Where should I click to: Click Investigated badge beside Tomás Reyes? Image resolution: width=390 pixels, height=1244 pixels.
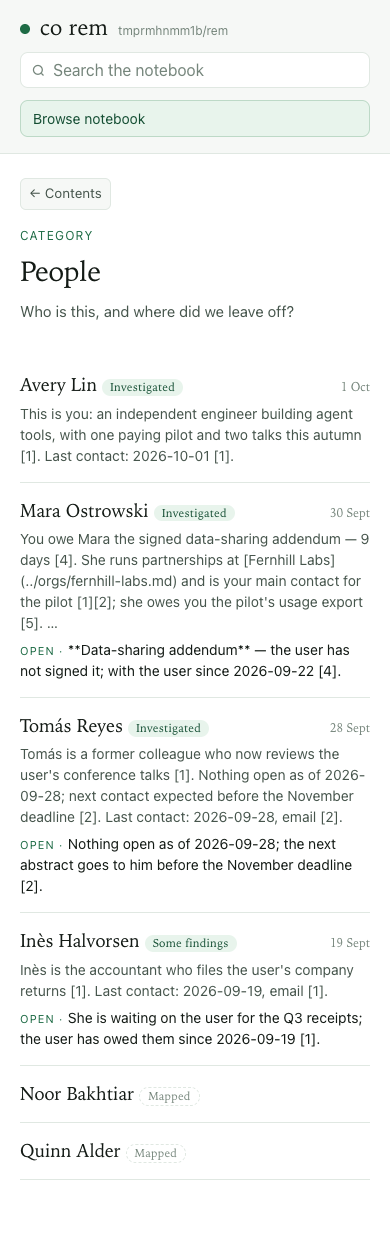(169, 728)
